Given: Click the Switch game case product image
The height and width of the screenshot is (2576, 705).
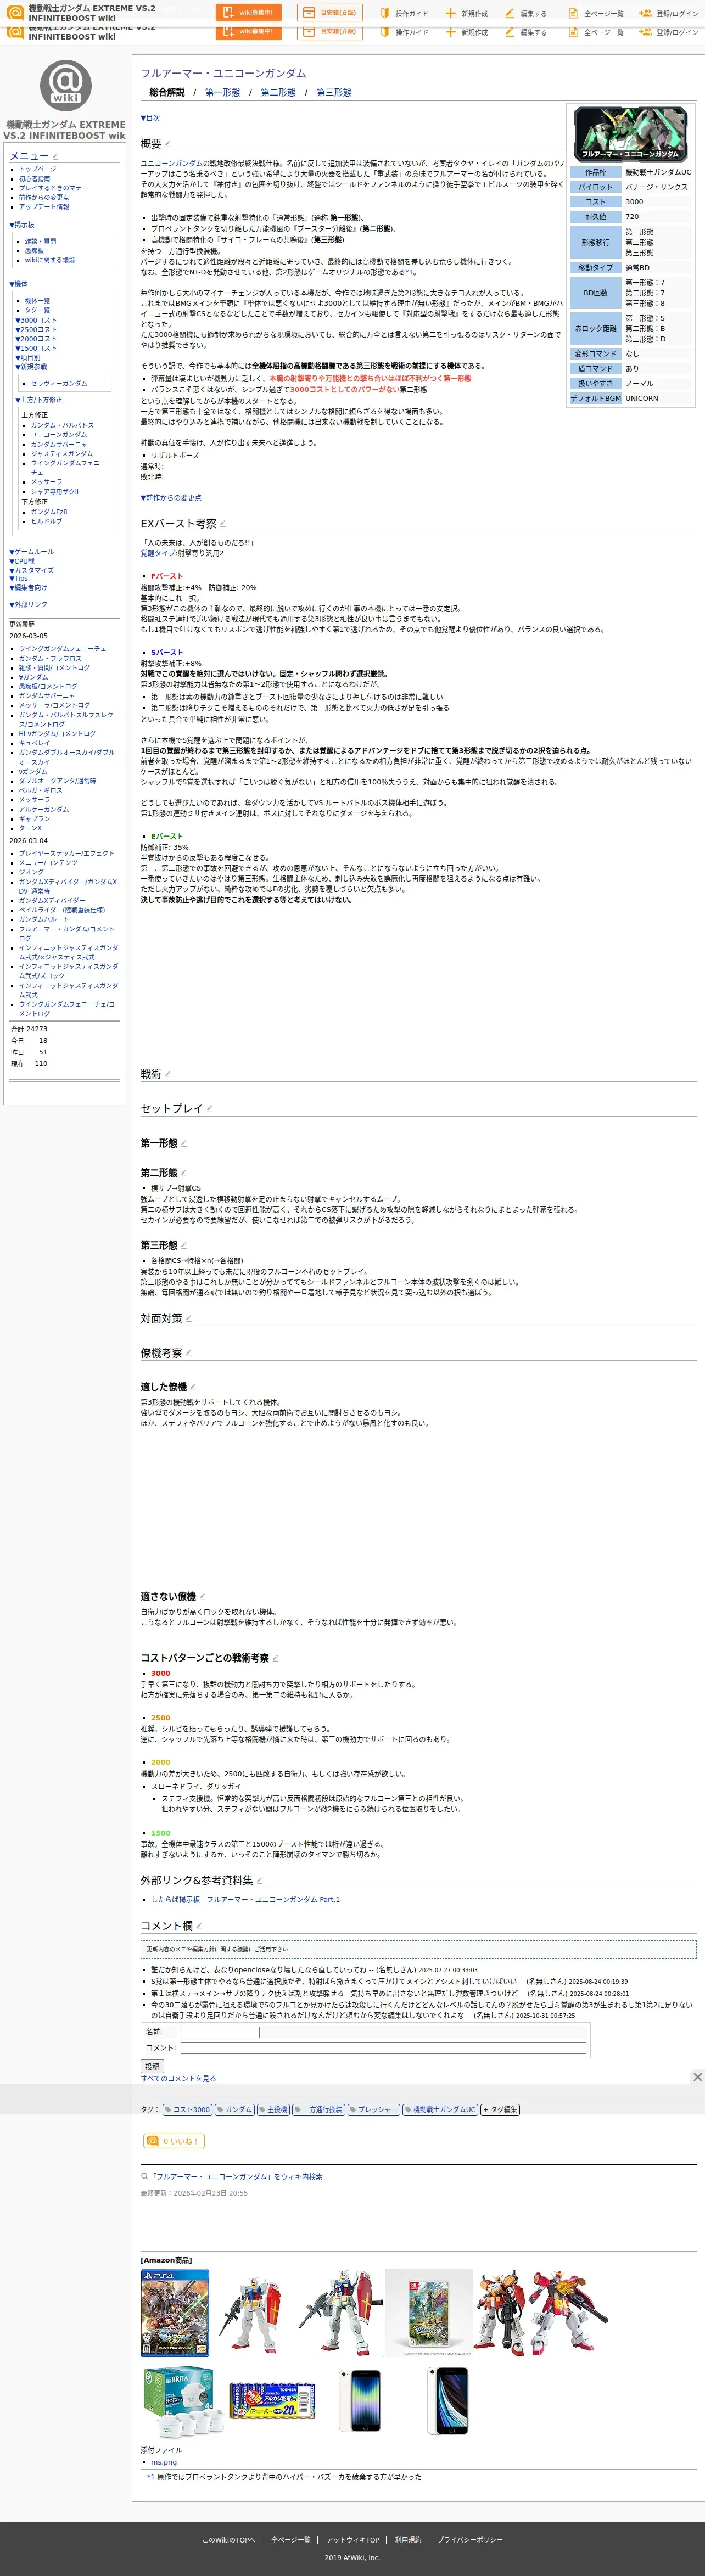Looking at the screenshot, I should pyautogui.click(x=428, y=2313).
